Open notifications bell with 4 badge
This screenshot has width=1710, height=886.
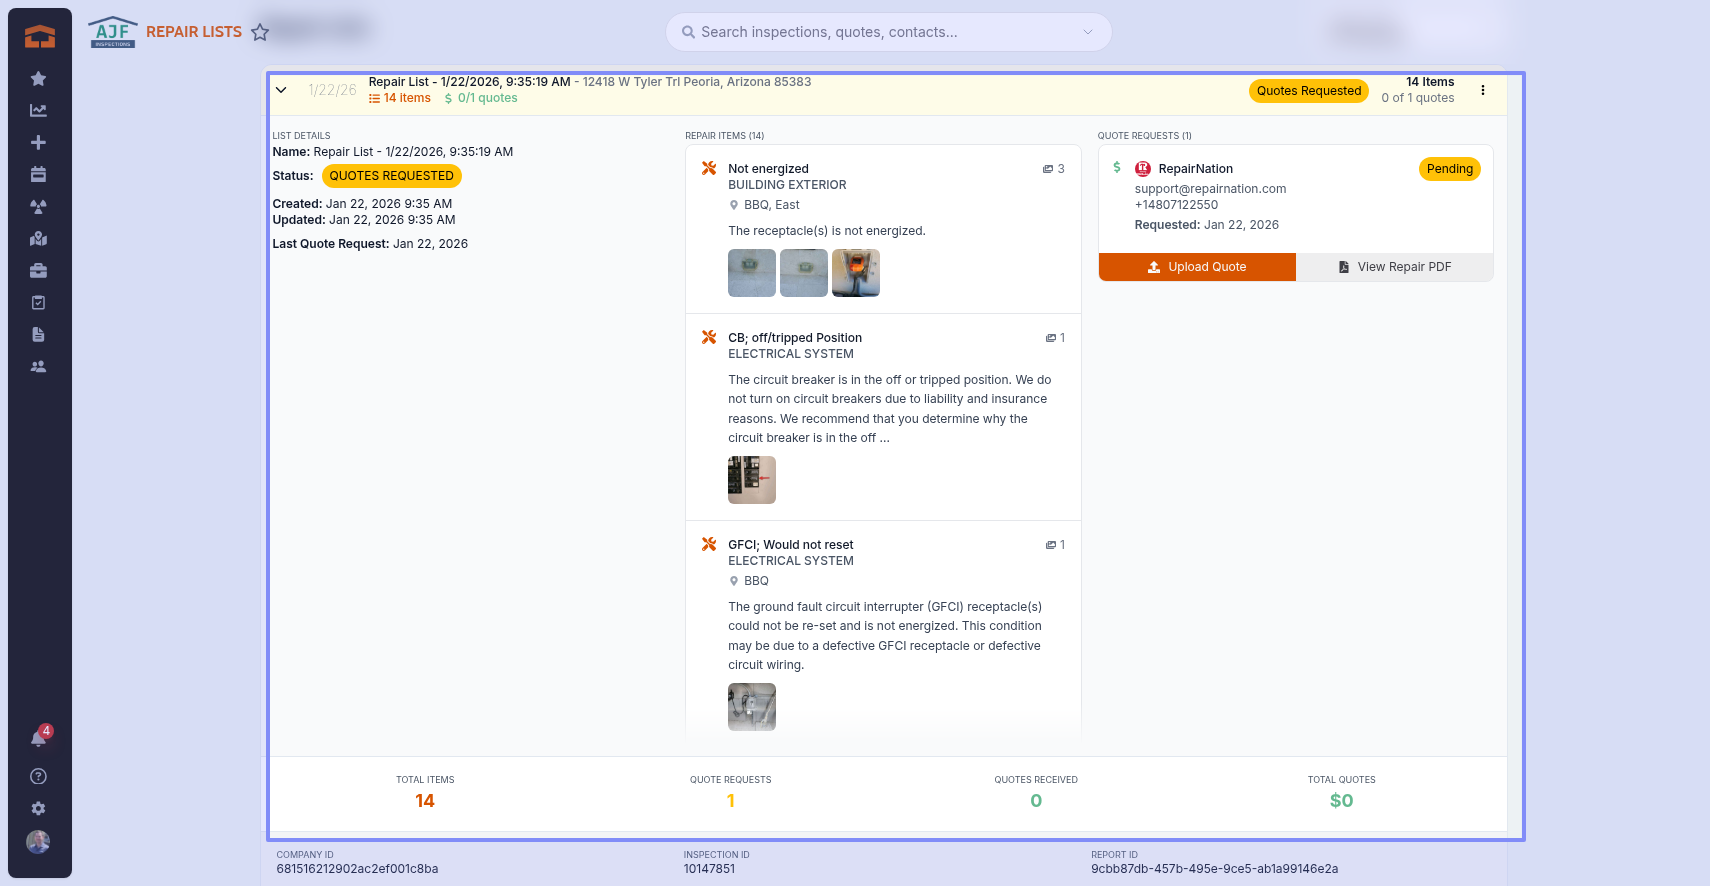point(38,739)
